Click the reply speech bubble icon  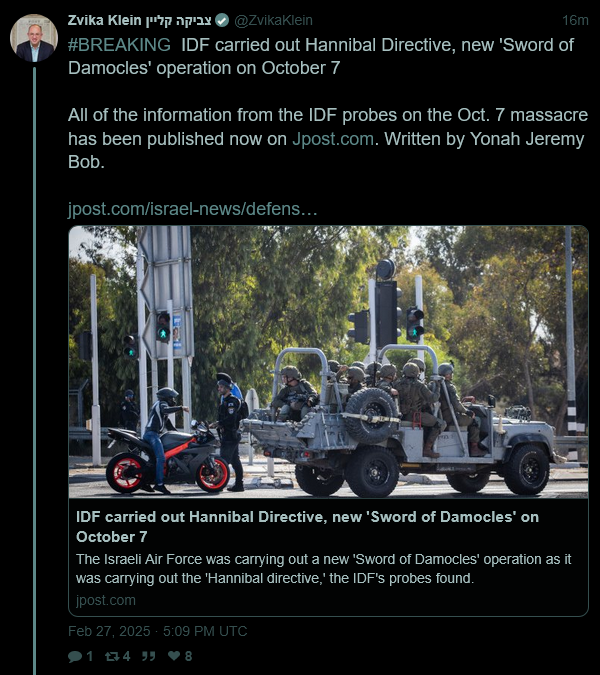pos(75,656)
